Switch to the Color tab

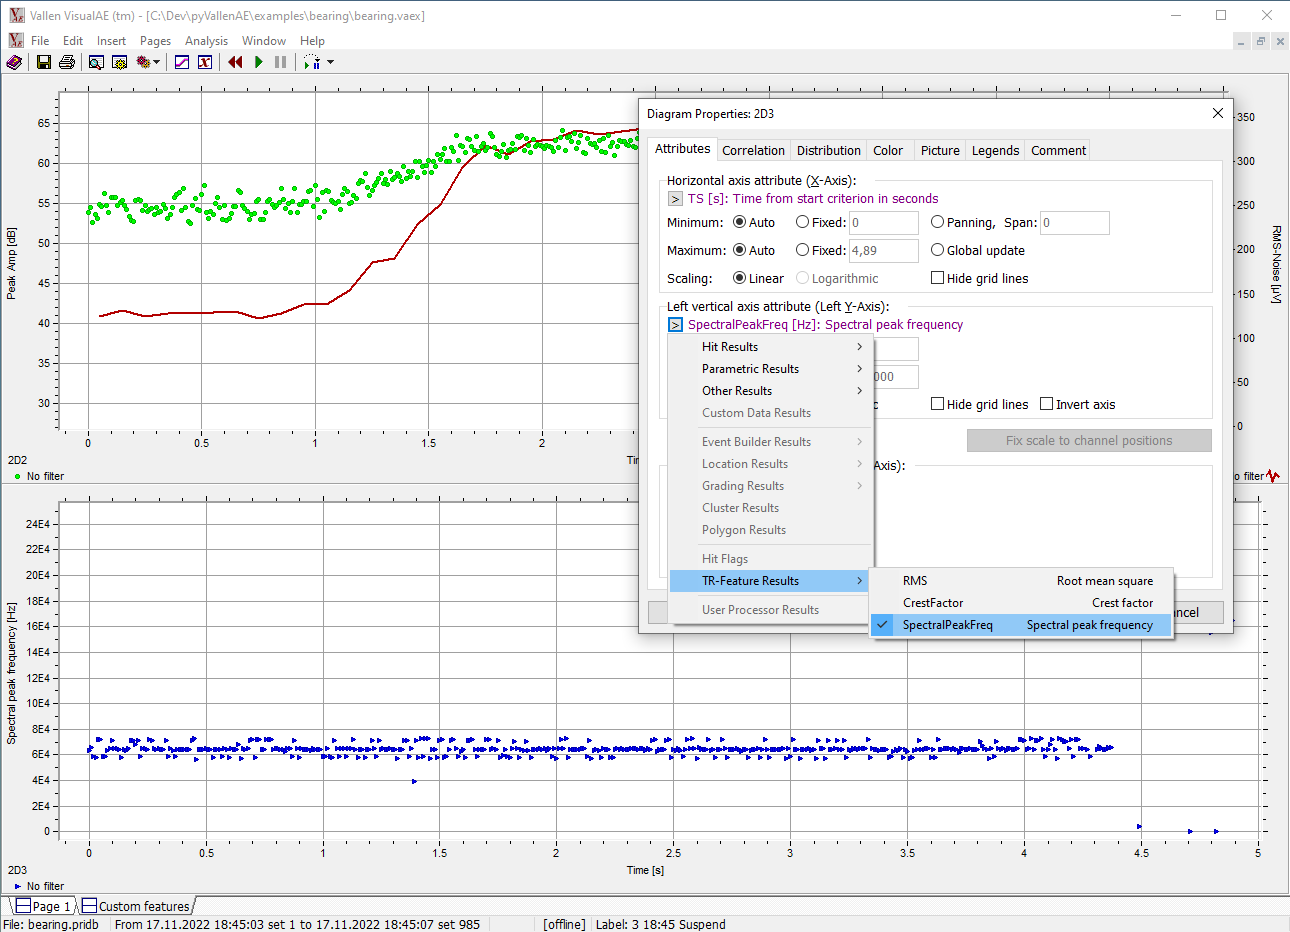point(888,151)
